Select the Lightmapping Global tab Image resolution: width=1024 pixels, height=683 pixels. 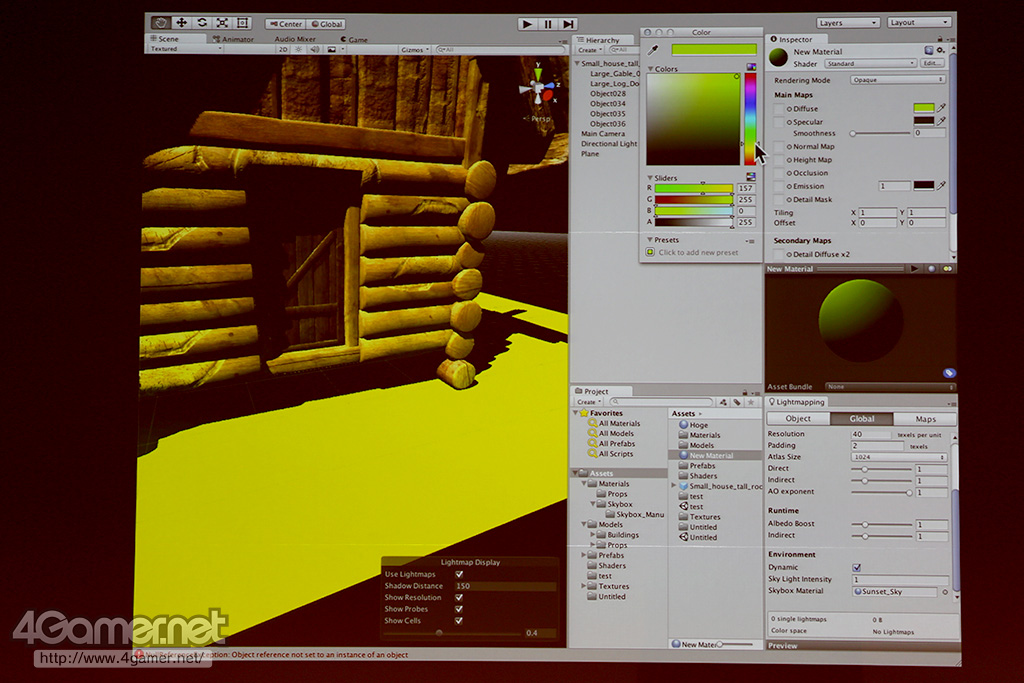point(862,419)
